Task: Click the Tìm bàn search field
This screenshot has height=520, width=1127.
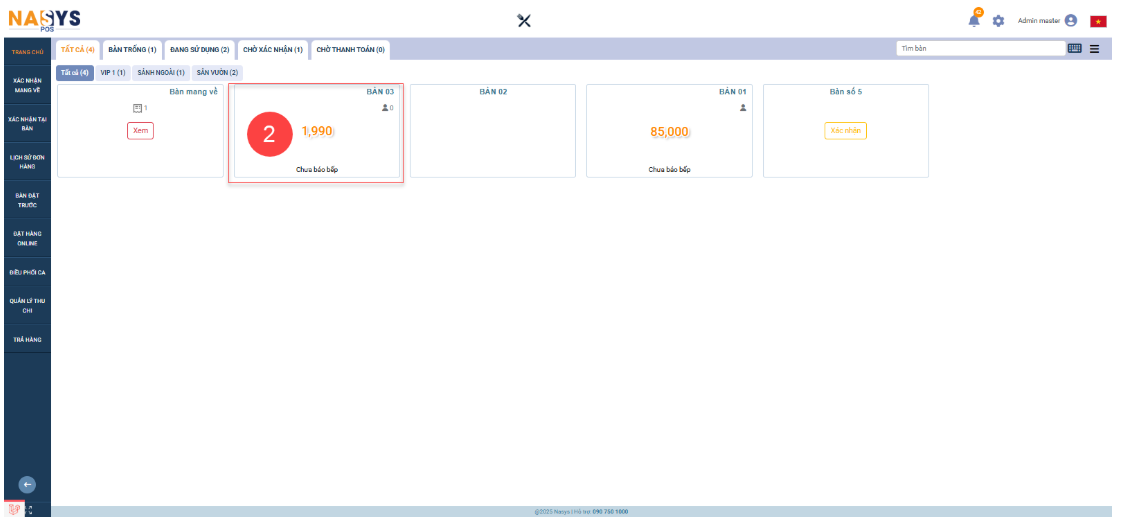Action: [980, 48]
